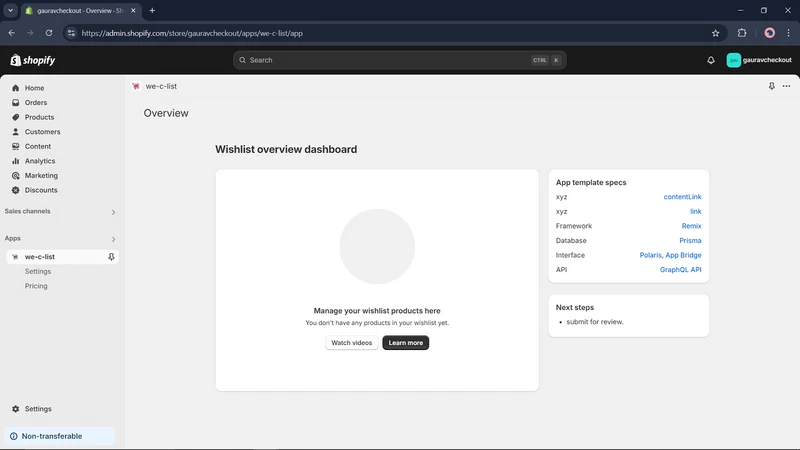Open the Pricing sub-item
Image resolution: width=800 pixels, height=450 pixels.
coord(36,286)
